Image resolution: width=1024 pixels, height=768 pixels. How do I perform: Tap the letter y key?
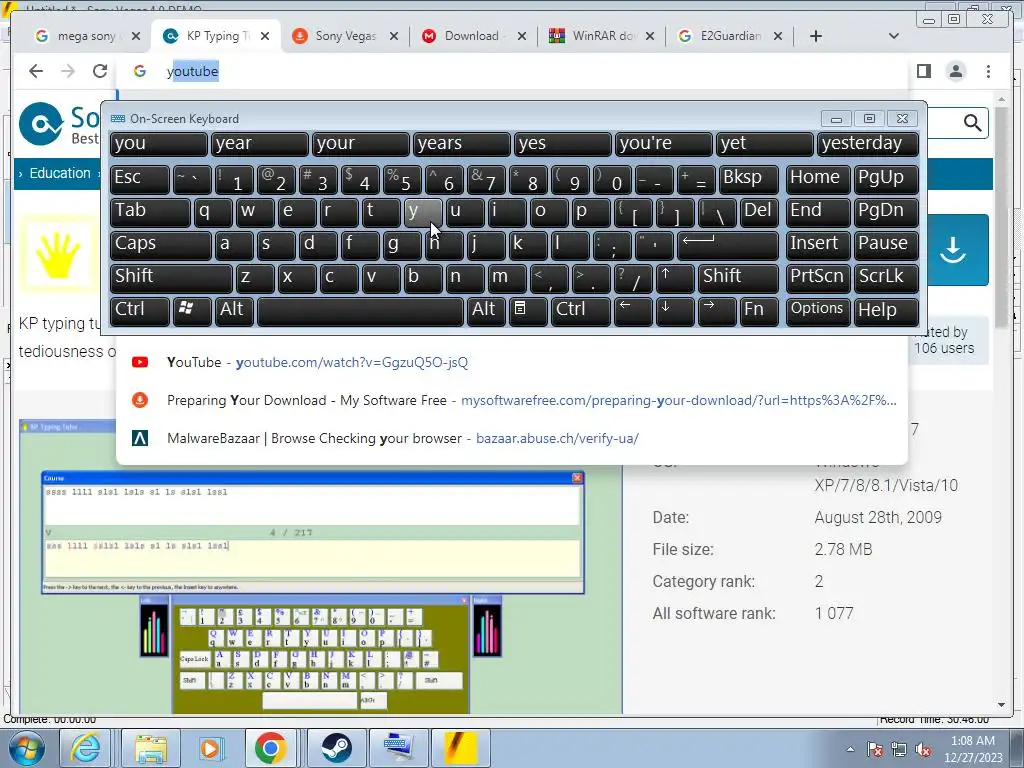(x=423, y=212)
